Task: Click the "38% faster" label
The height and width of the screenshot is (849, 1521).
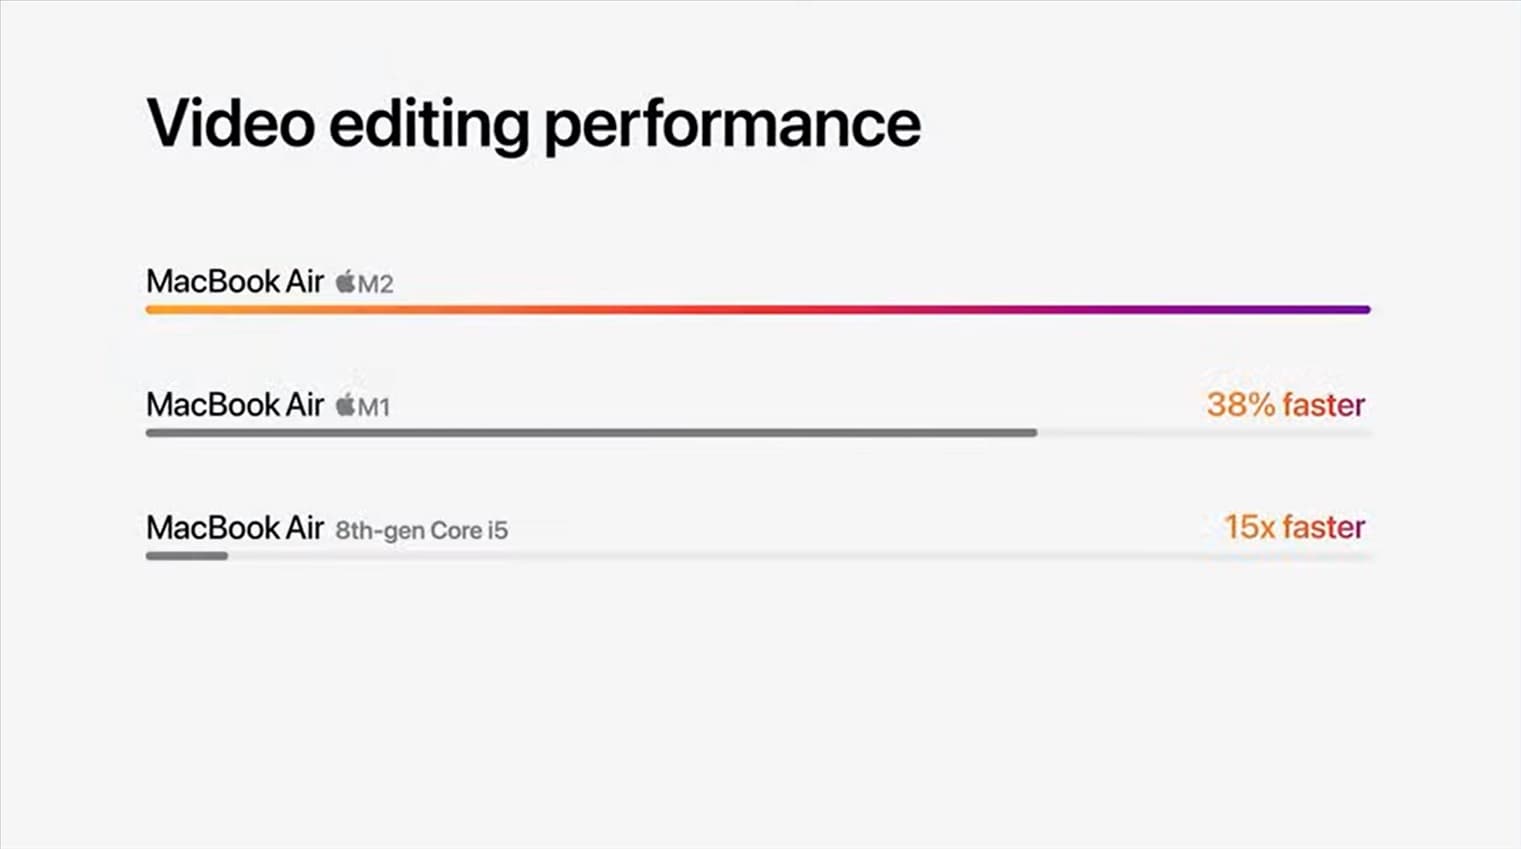Action: 1285,405
